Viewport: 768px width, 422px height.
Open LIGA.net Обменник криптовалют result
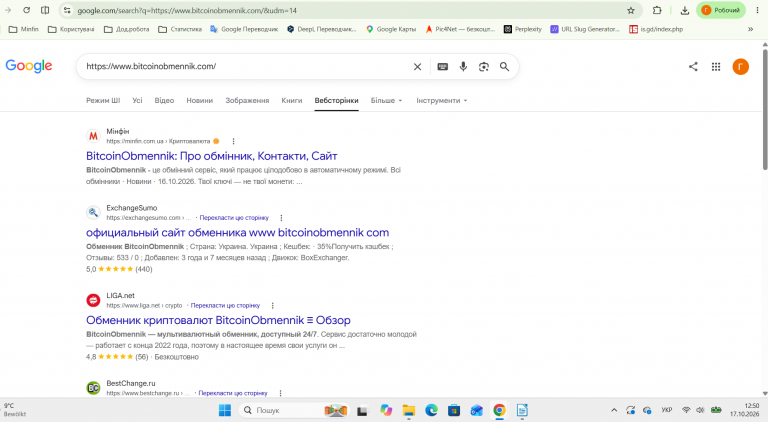(218, 320)
